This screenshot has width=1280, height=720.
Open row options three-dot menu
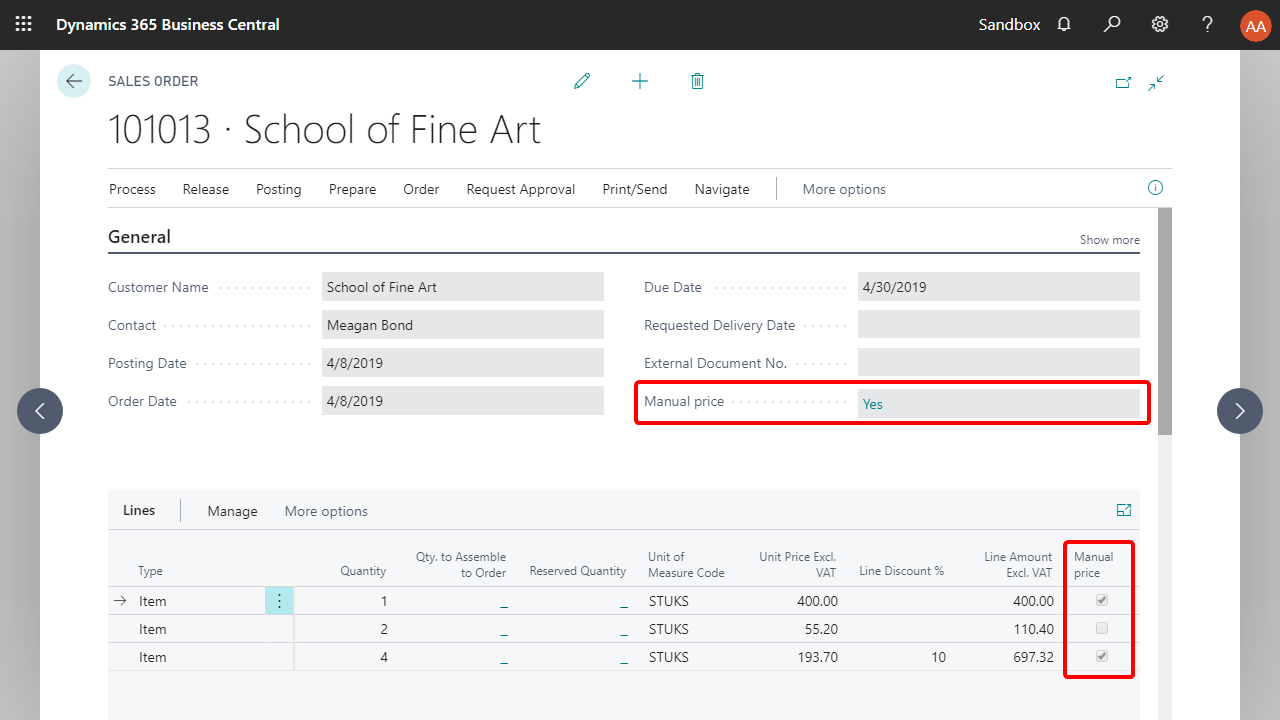pyautogui.click(x=279, y=601)
